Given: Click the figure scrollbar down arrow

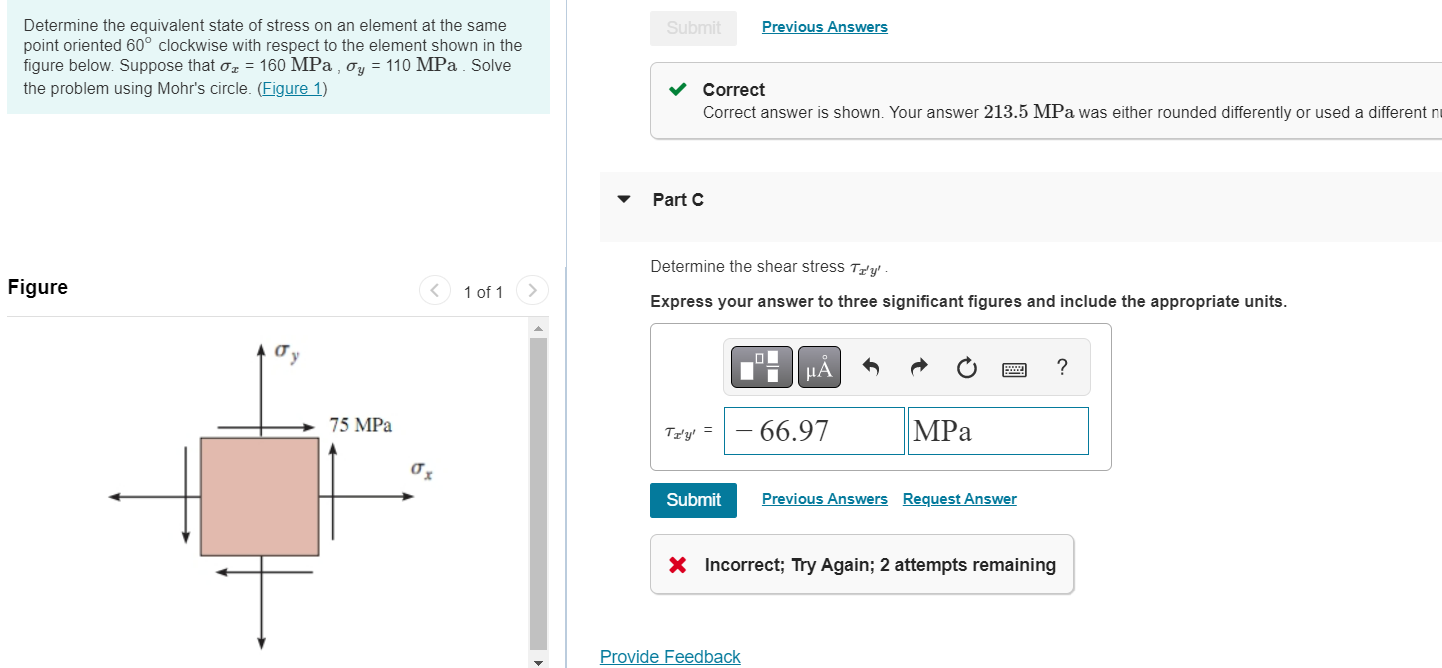Looking at the screenshot, I should pyautogui.click(x=538, y=660).
